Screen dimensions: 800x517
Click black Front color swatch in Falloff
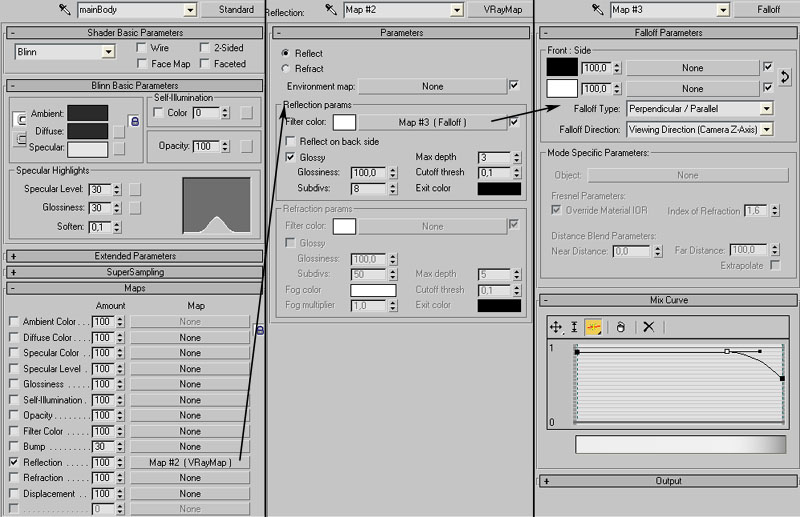[562, 67]
